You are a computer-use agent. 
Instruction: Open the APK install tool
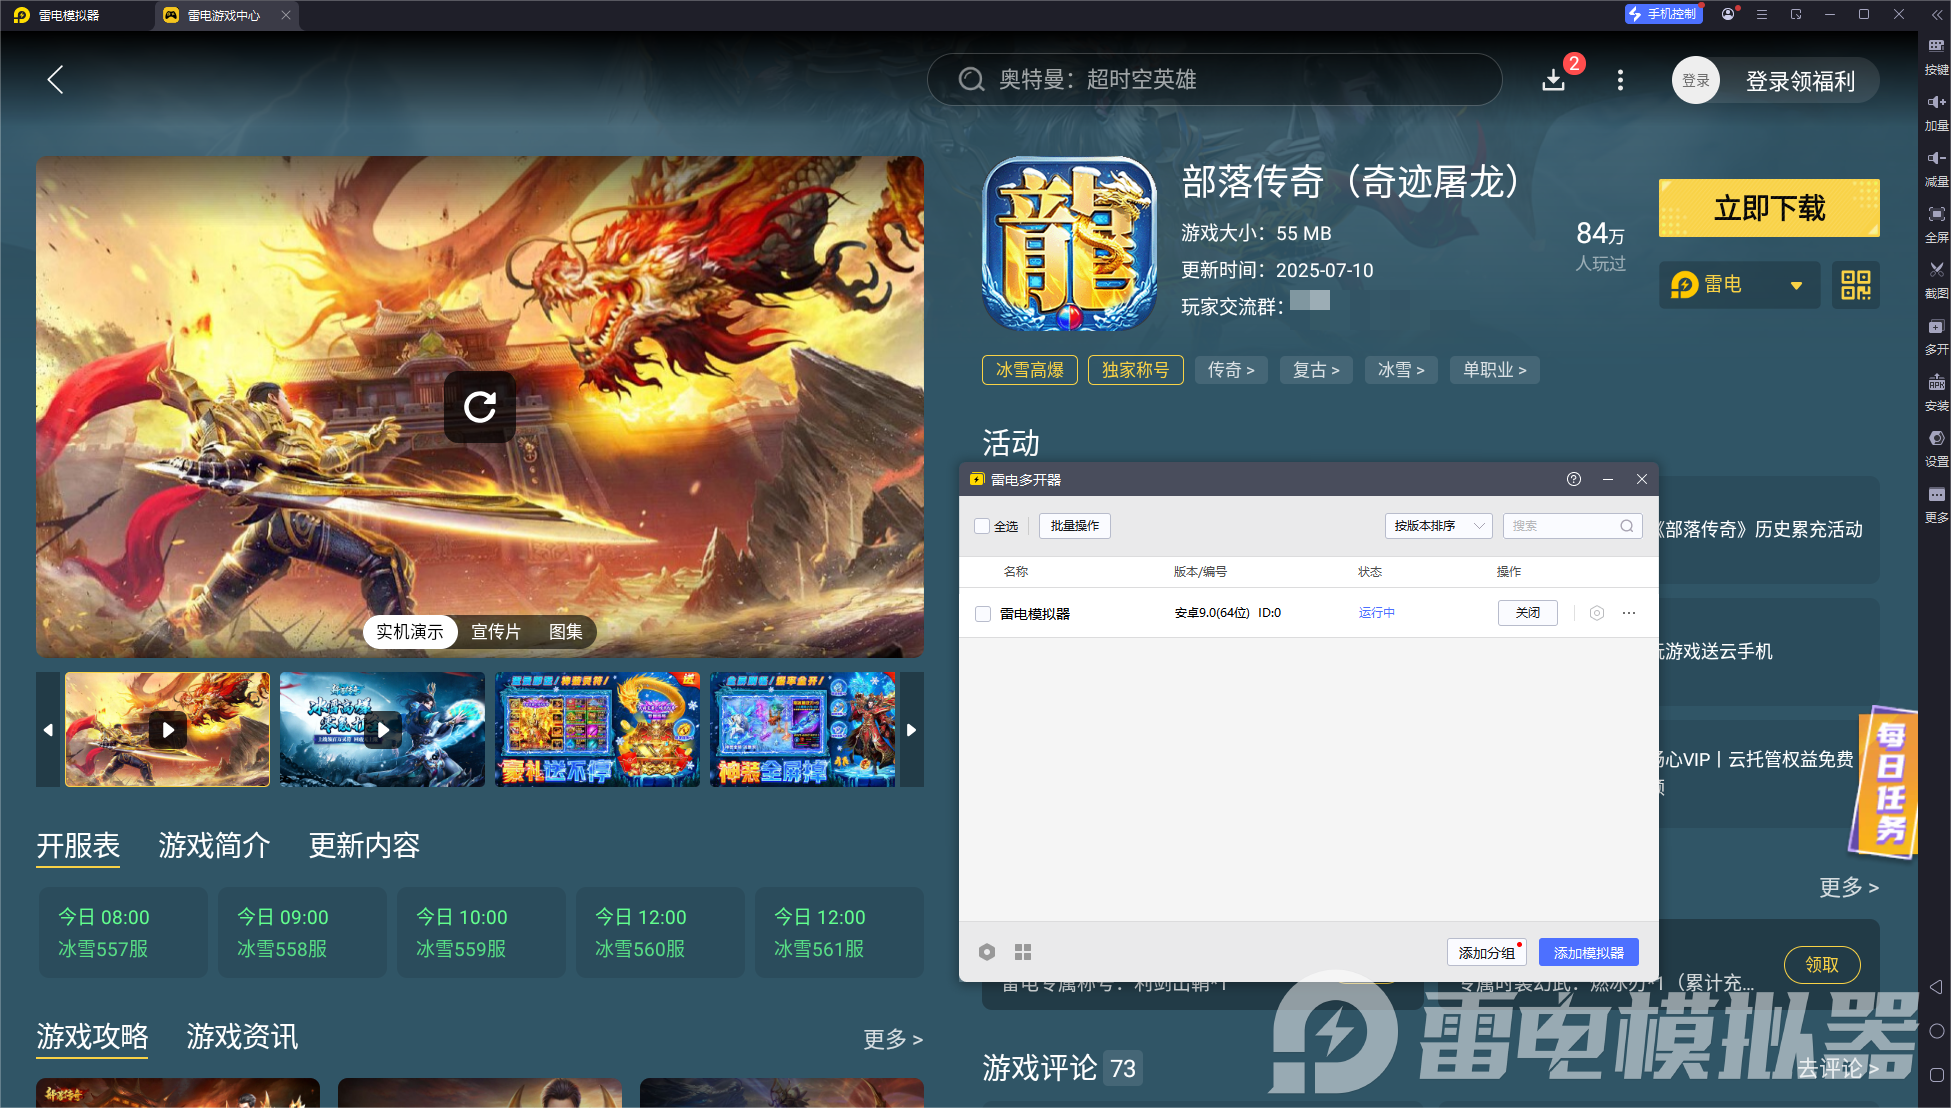pyautogui.click(x=1936, y=384)
